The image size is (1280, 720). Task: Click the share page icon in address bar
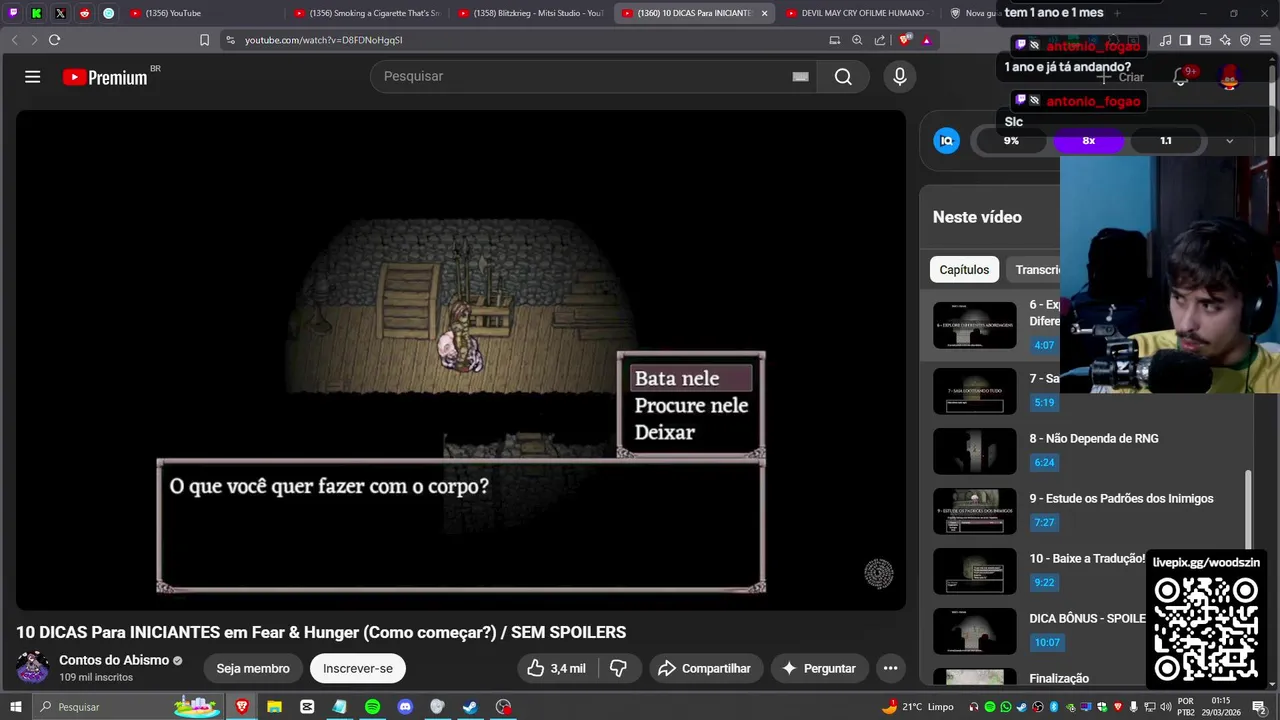[880, 40]
